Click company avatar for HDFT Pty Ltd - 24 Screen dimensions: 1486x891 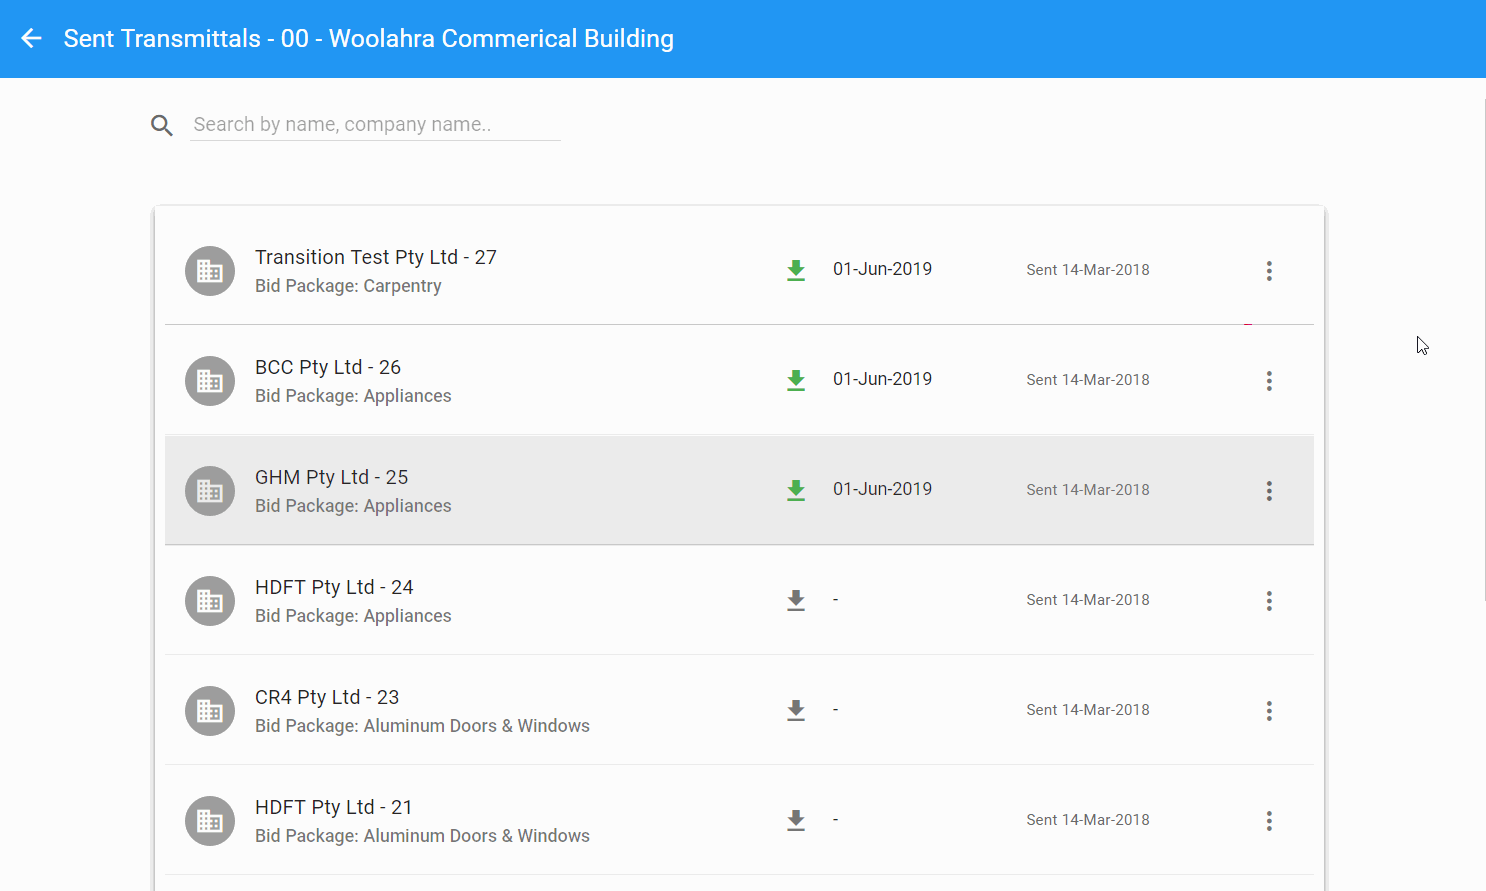(x=210, y=601)
